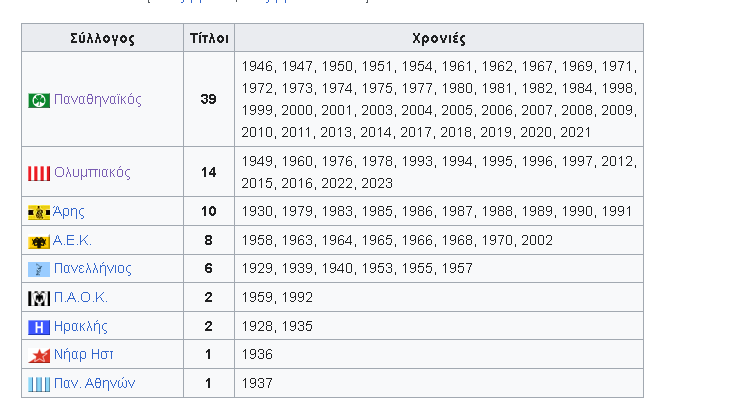Click the Near East red star logo
732x414 pixels.
39,355
